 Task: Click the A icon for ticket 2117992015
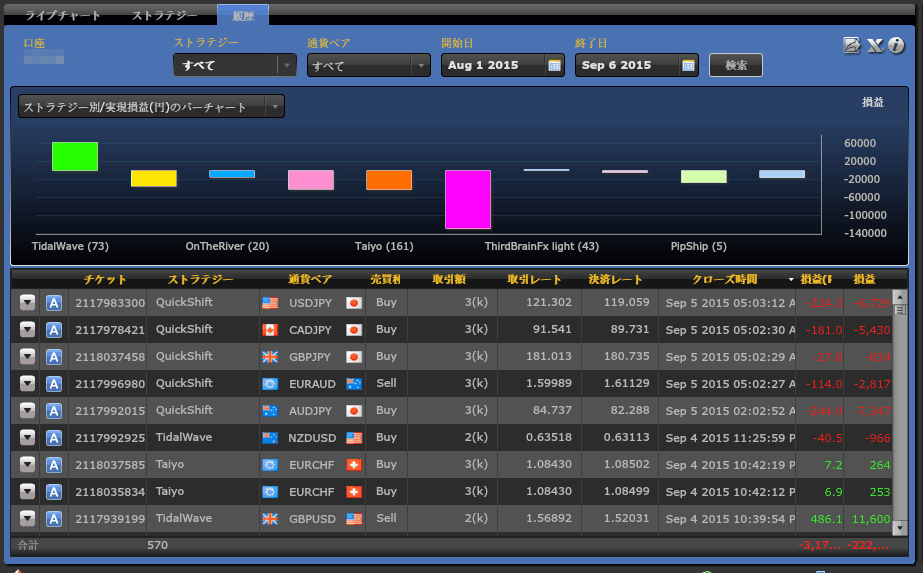[54, 410]
